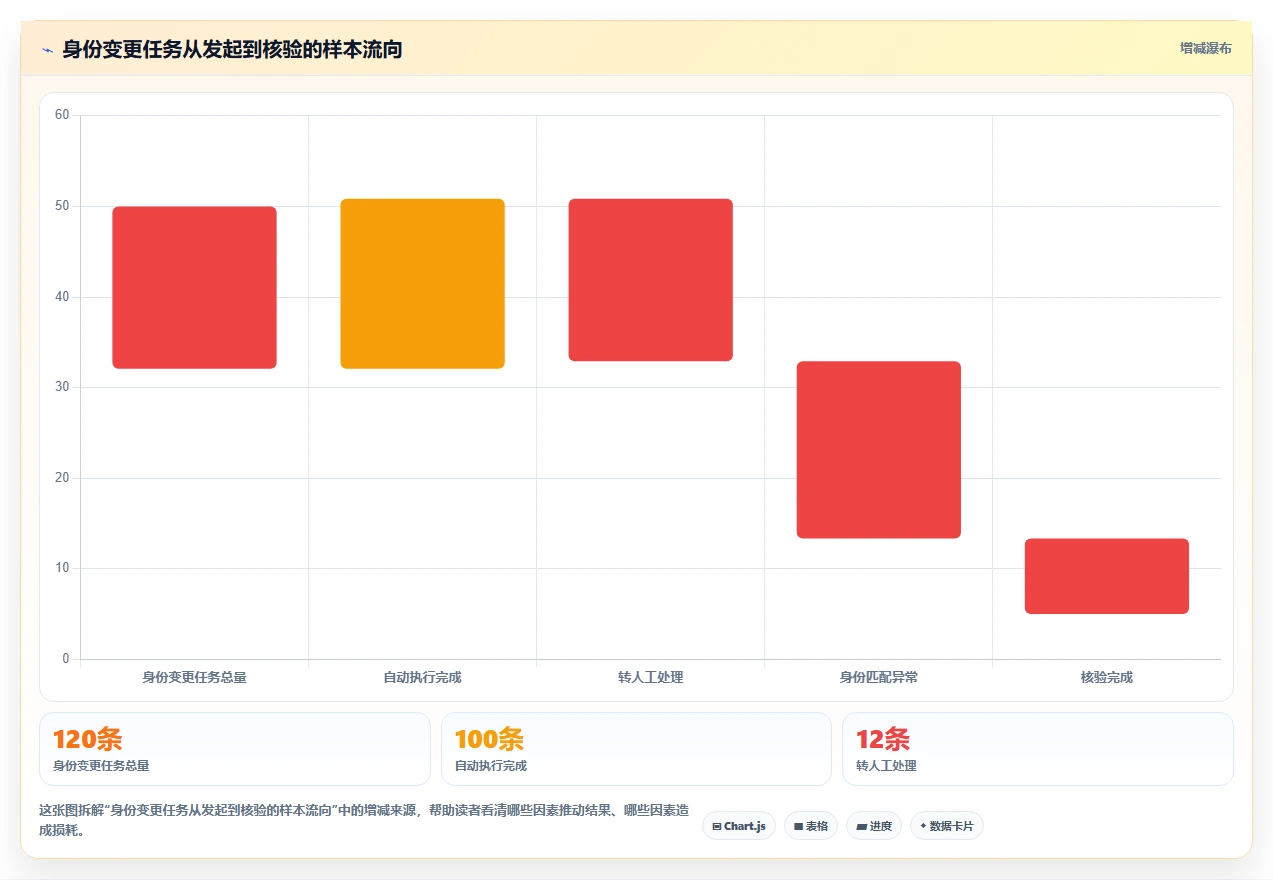Click the y-axis value 20

[x=62, y=478]
